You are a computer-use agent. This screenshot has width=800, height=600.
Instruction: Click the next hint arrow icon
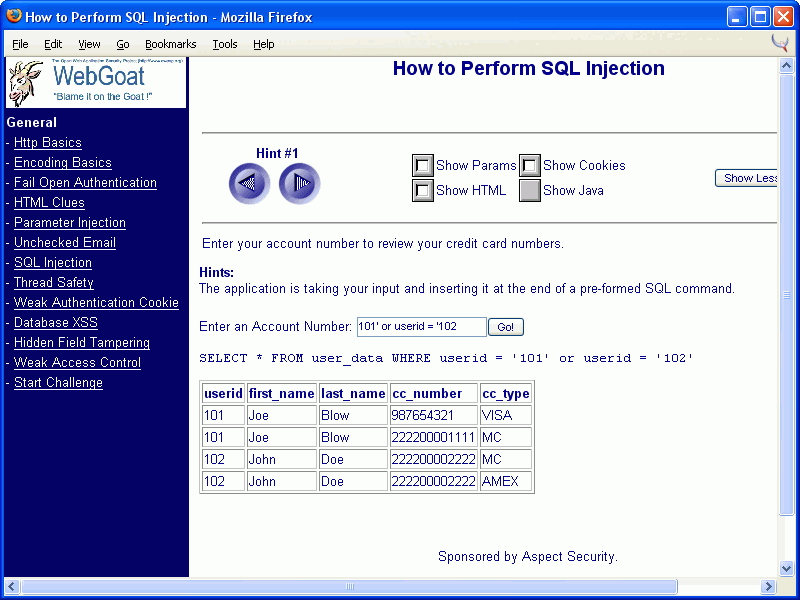point(299,184)
